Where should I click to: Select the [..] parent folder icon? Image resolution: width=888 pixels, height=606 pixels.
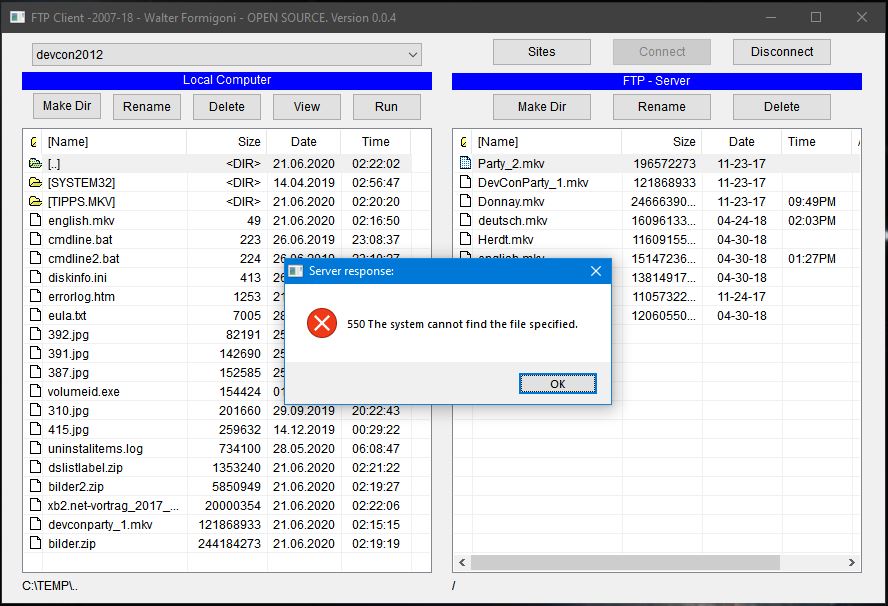click(x=35, y=164)
